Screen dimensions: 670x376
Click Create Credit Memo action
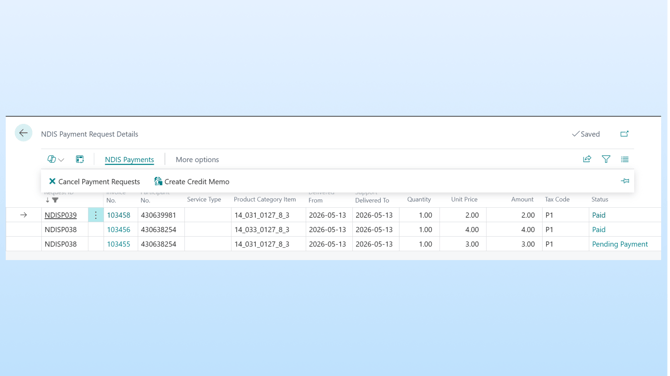click(x=192, y=182)
